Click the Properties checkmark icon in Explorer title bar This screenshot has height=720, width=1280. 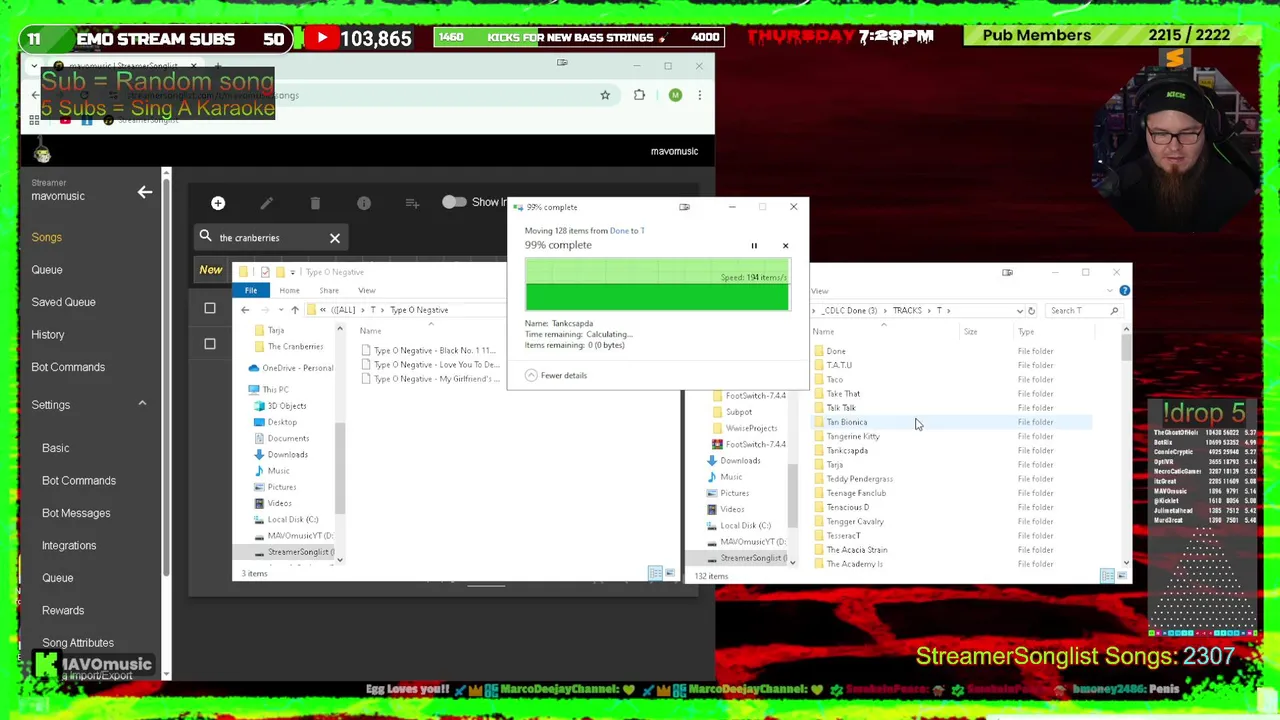tap(264, 272)
